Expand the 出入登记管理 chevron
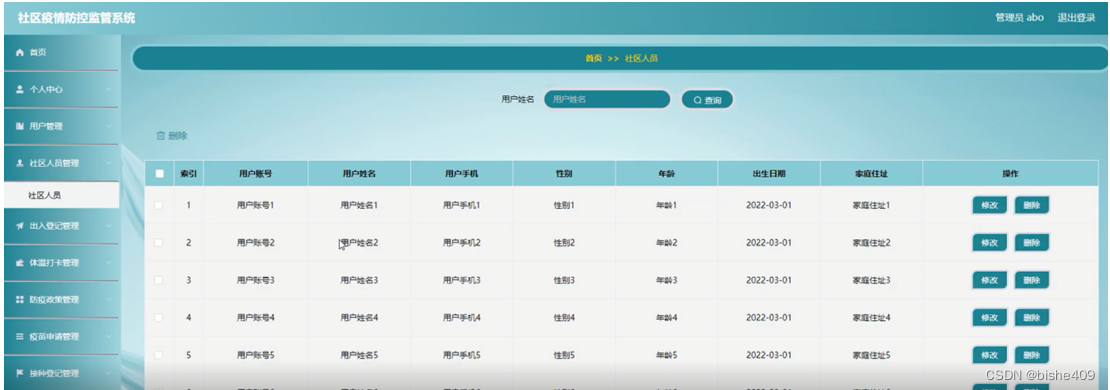The image size is (1110, 390). (109, 226)
